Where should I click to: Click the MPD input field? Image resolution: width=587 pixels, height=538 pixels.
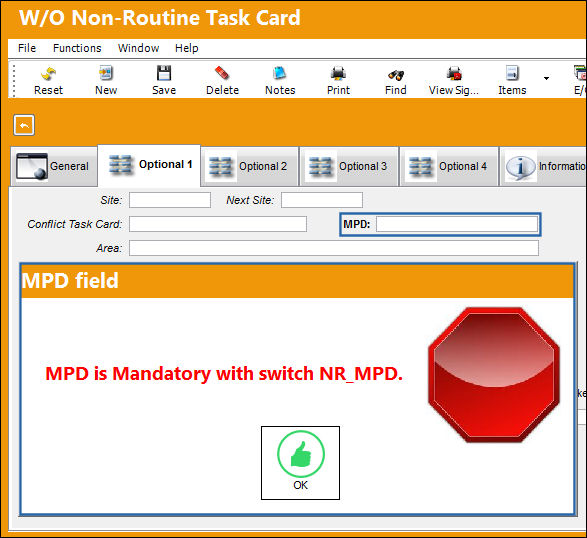click(x=457, y=224)
